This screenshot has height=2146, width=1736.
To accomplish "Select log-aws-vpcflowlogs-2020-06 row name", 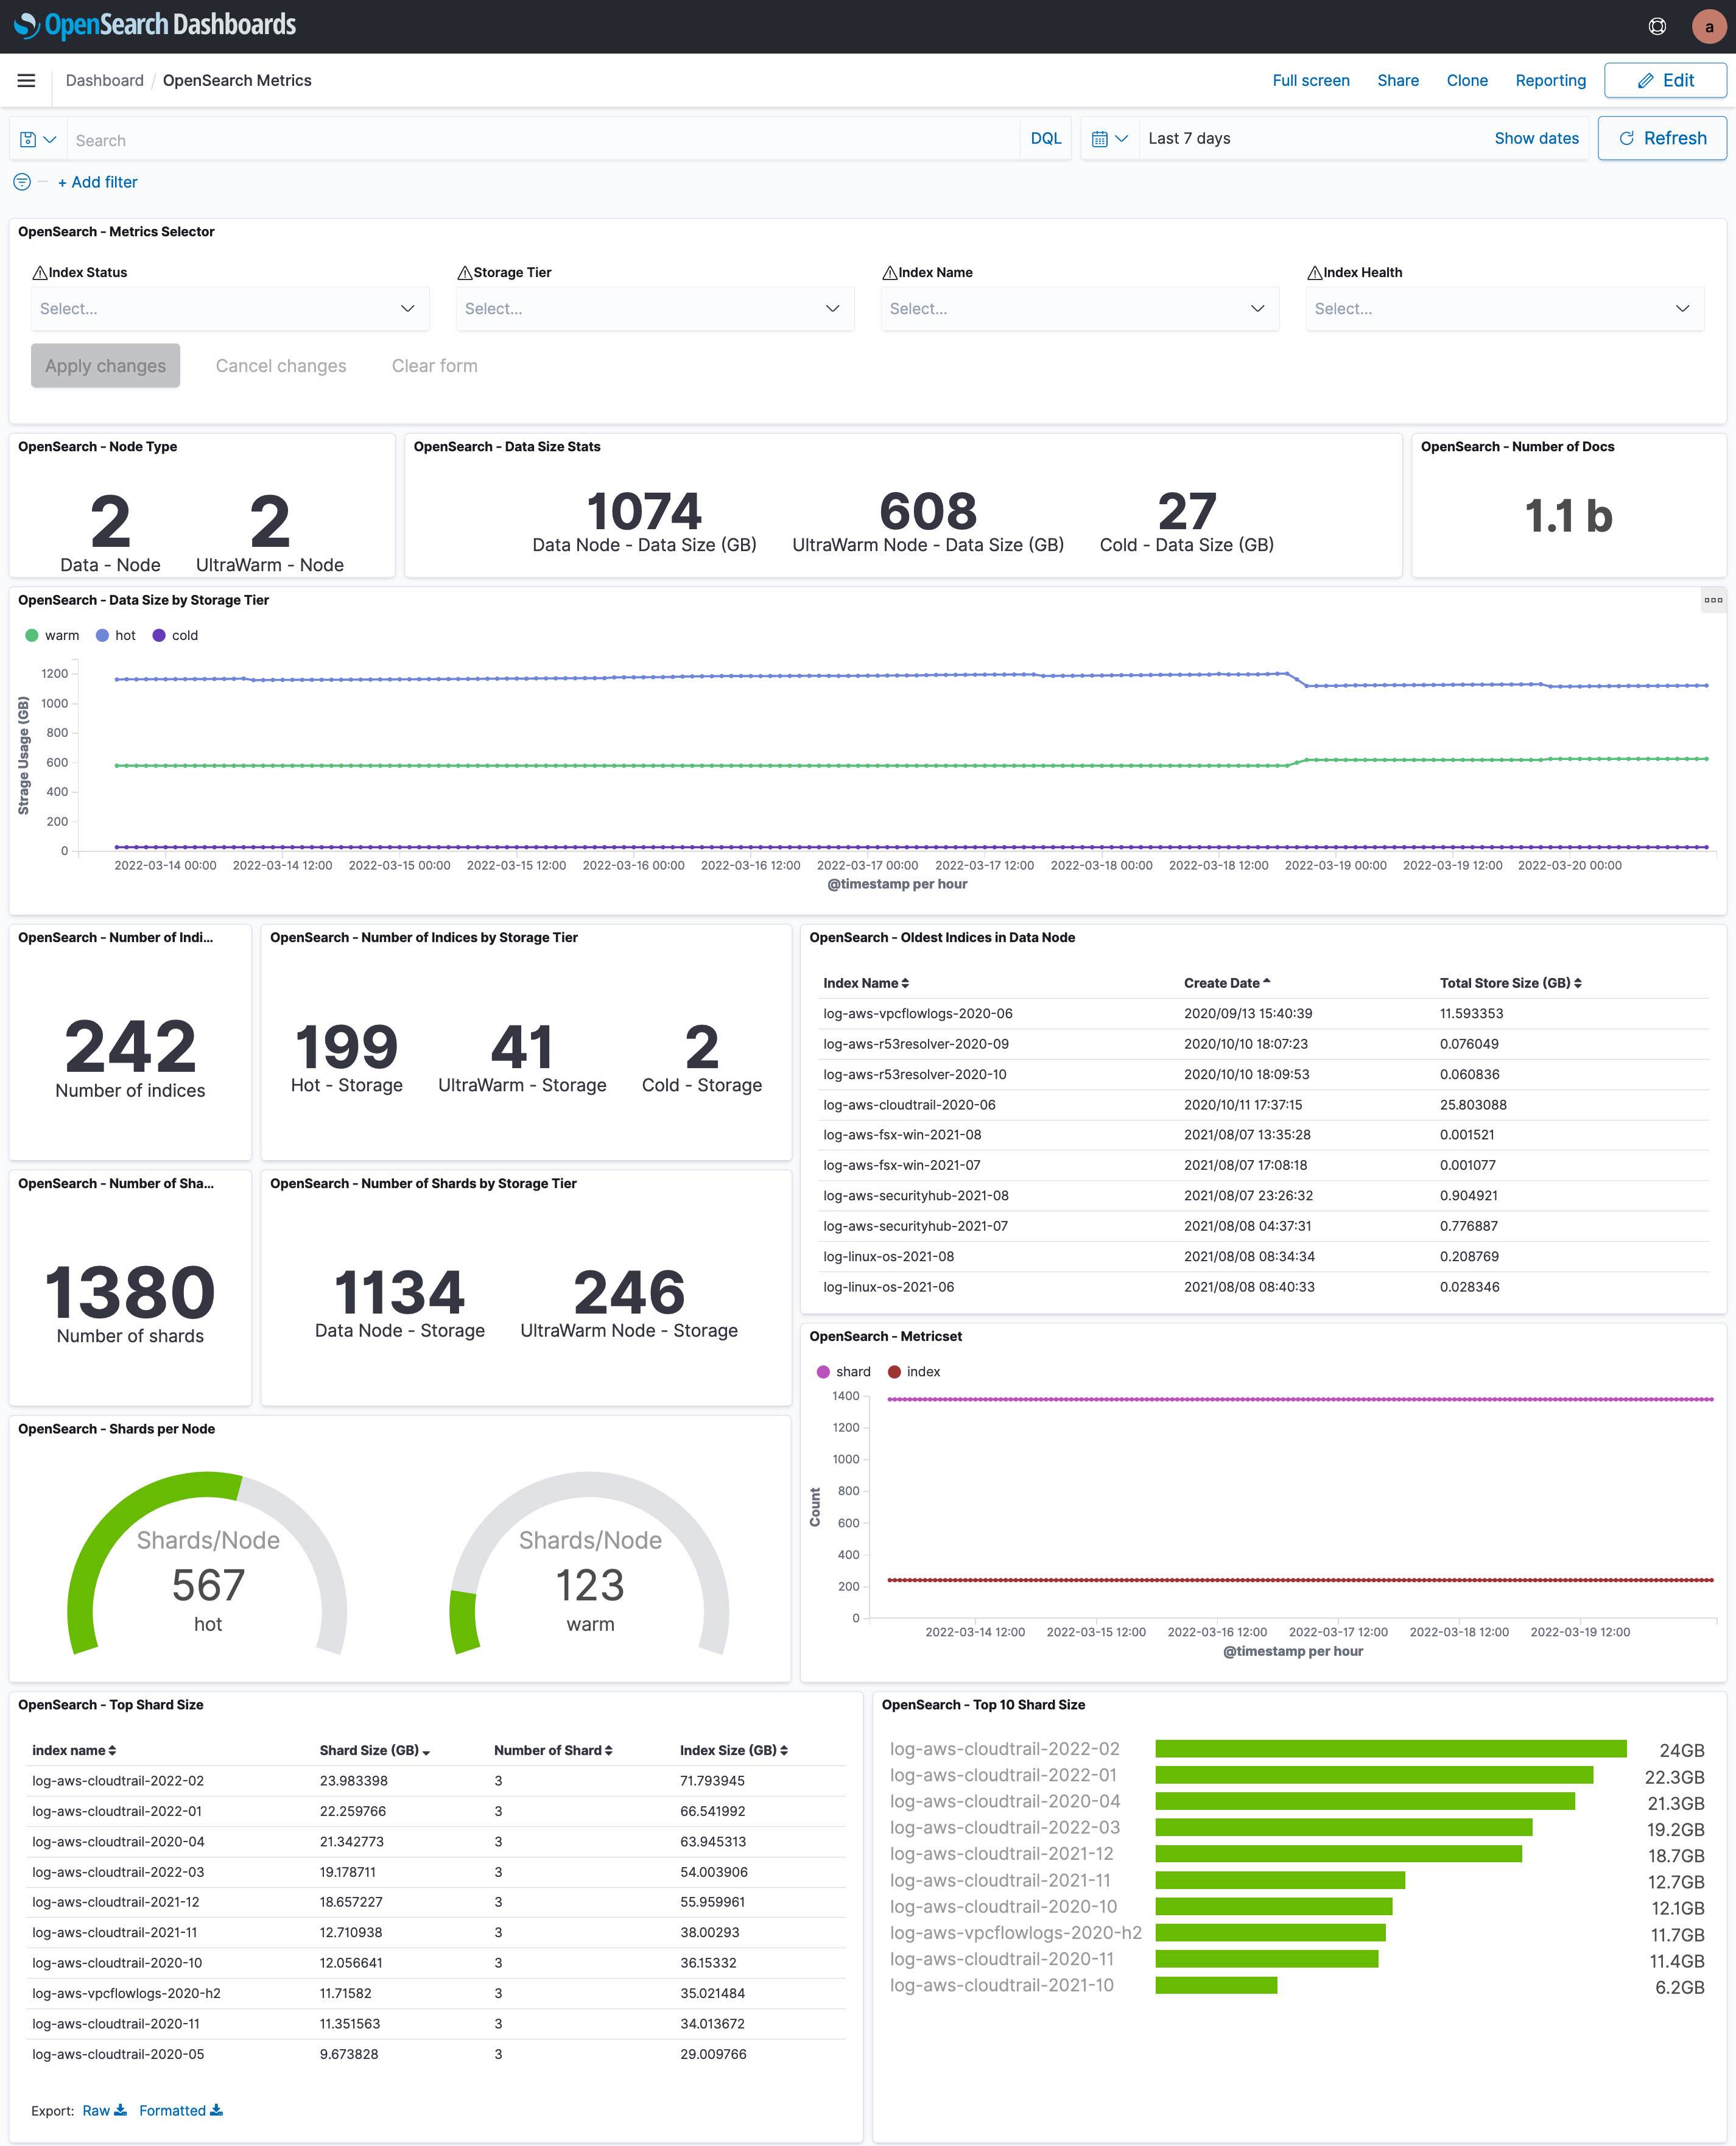I will (x=917, y=1013).
